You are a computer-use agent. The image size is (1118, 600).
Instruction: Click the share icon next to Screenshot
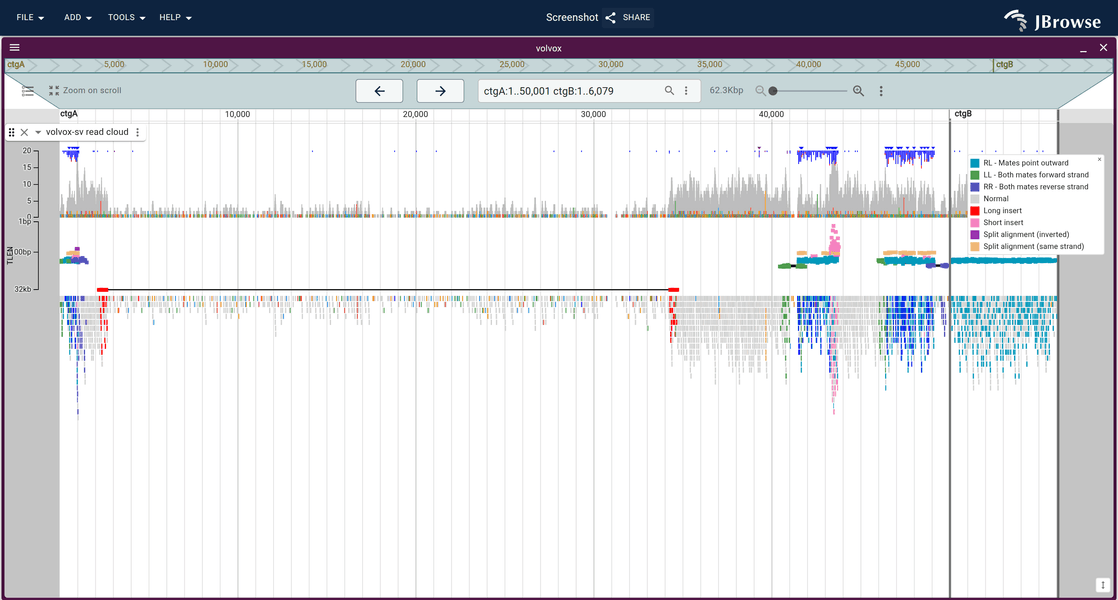pos(610,17)
